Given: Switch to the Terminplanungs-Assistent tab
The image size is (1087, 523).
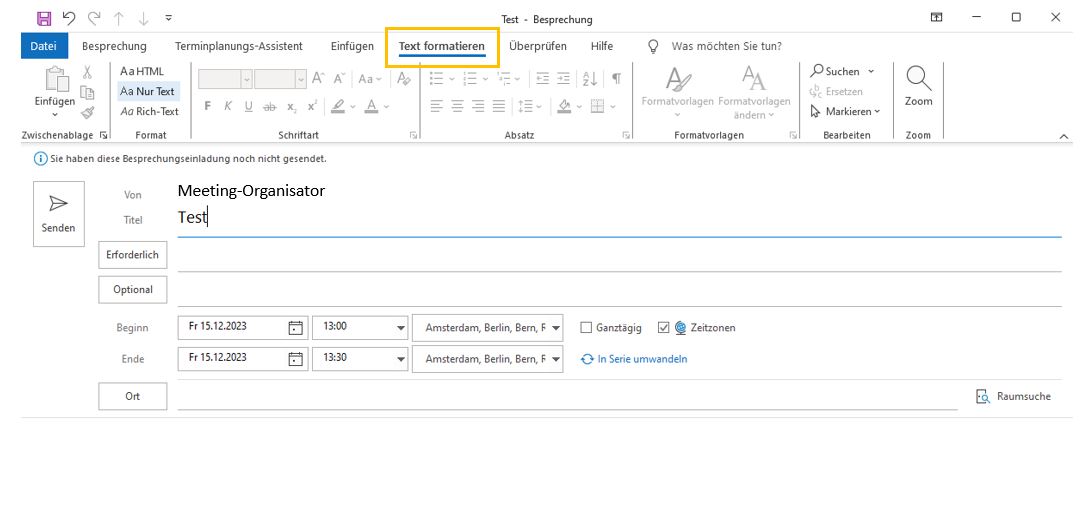Looking at the screenshot, I should (238, 46).
